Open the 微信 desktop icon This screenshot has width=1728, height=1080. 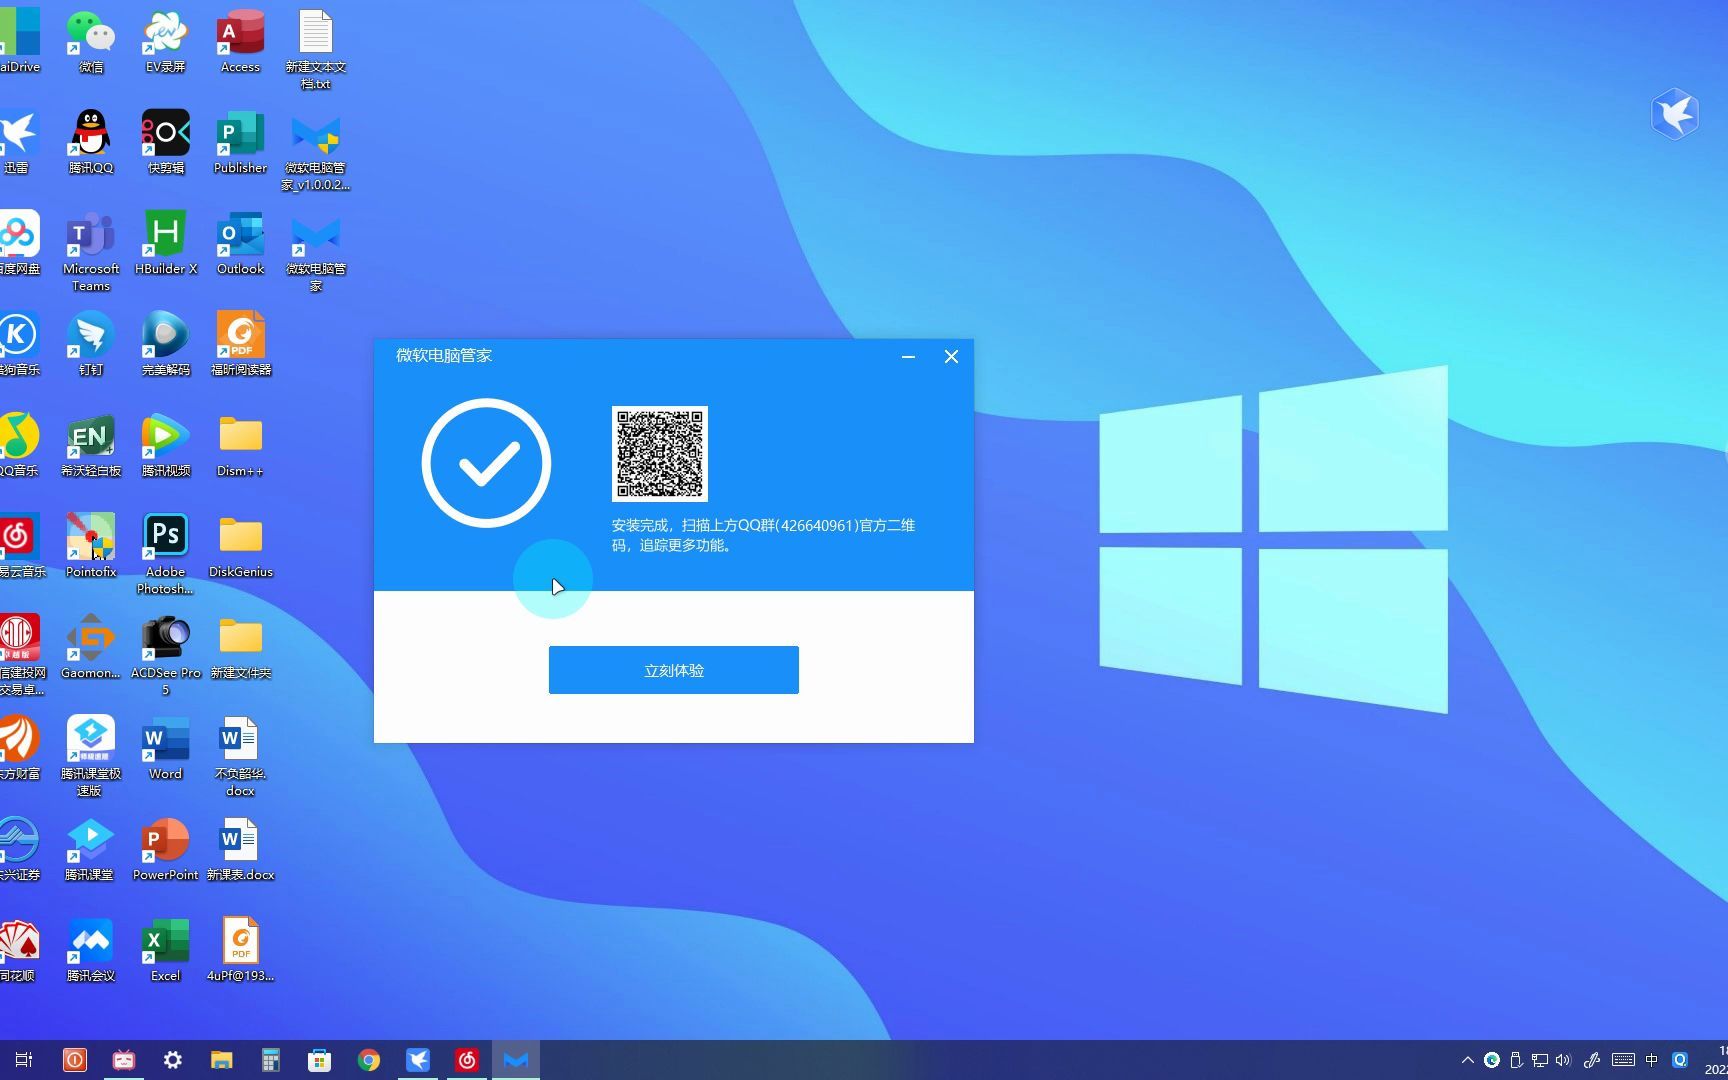click(91, 41)
